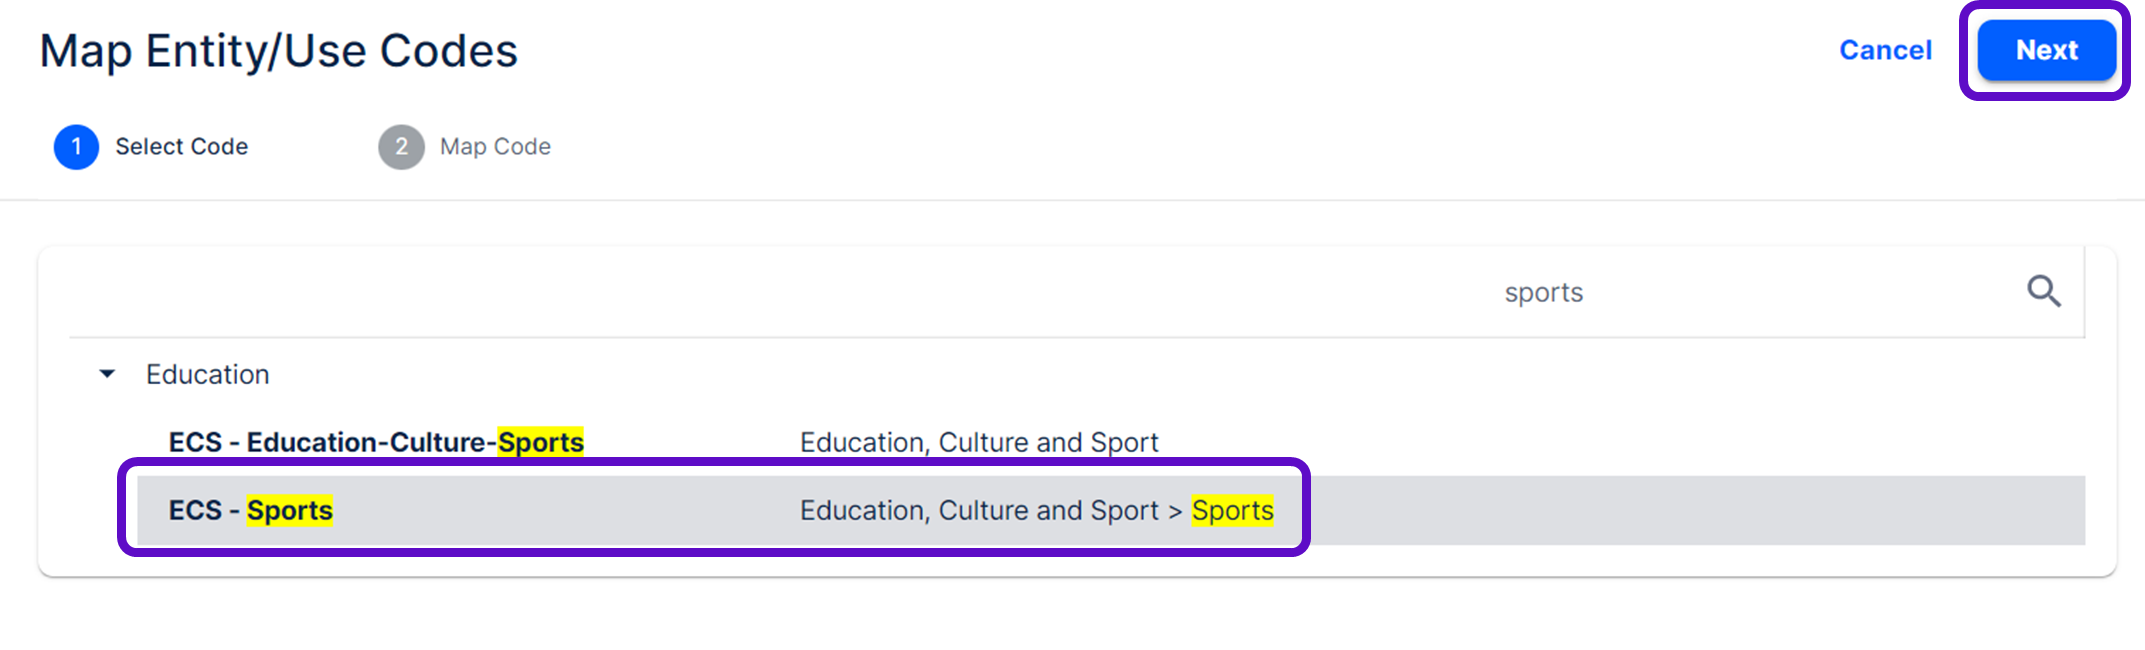This screenshot has height=650, width=2145.
Task: Click the "ECS -" prefix of the Sports row
Action: (x=203, y=510)
